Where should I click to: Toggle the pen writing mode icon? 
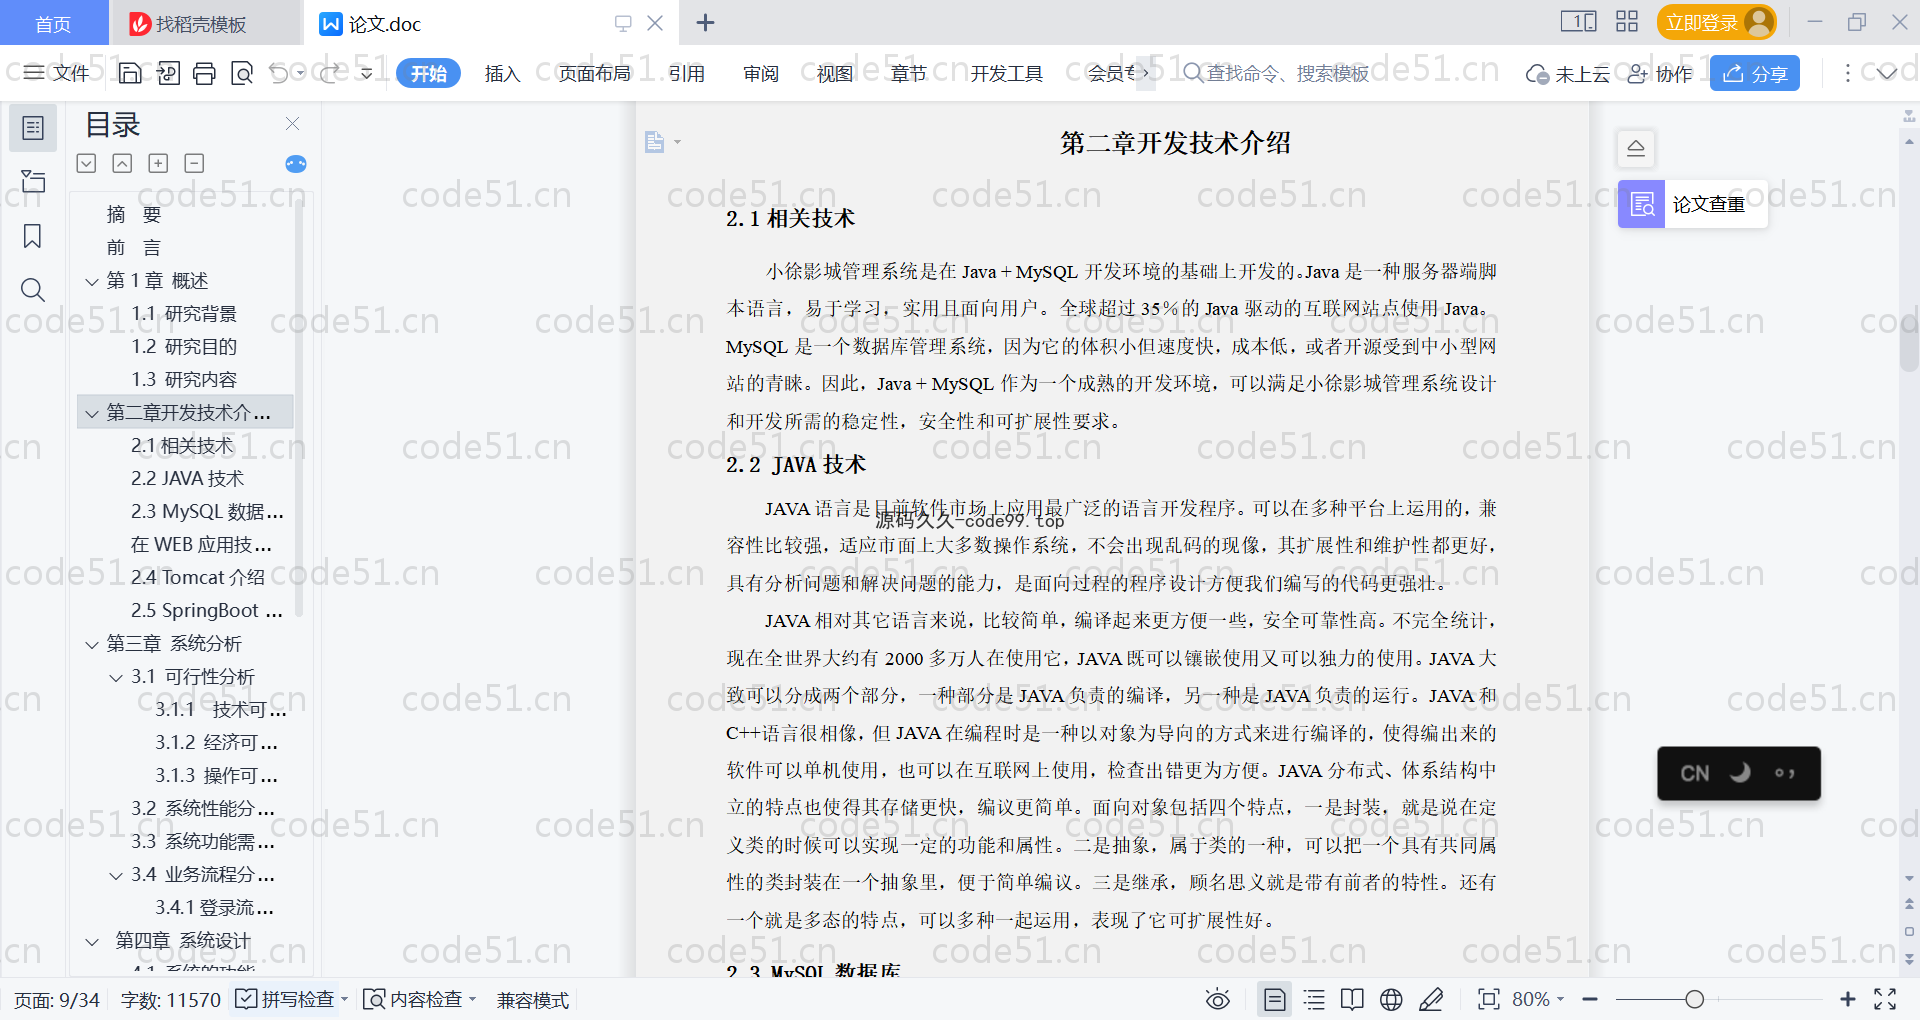1431,999
